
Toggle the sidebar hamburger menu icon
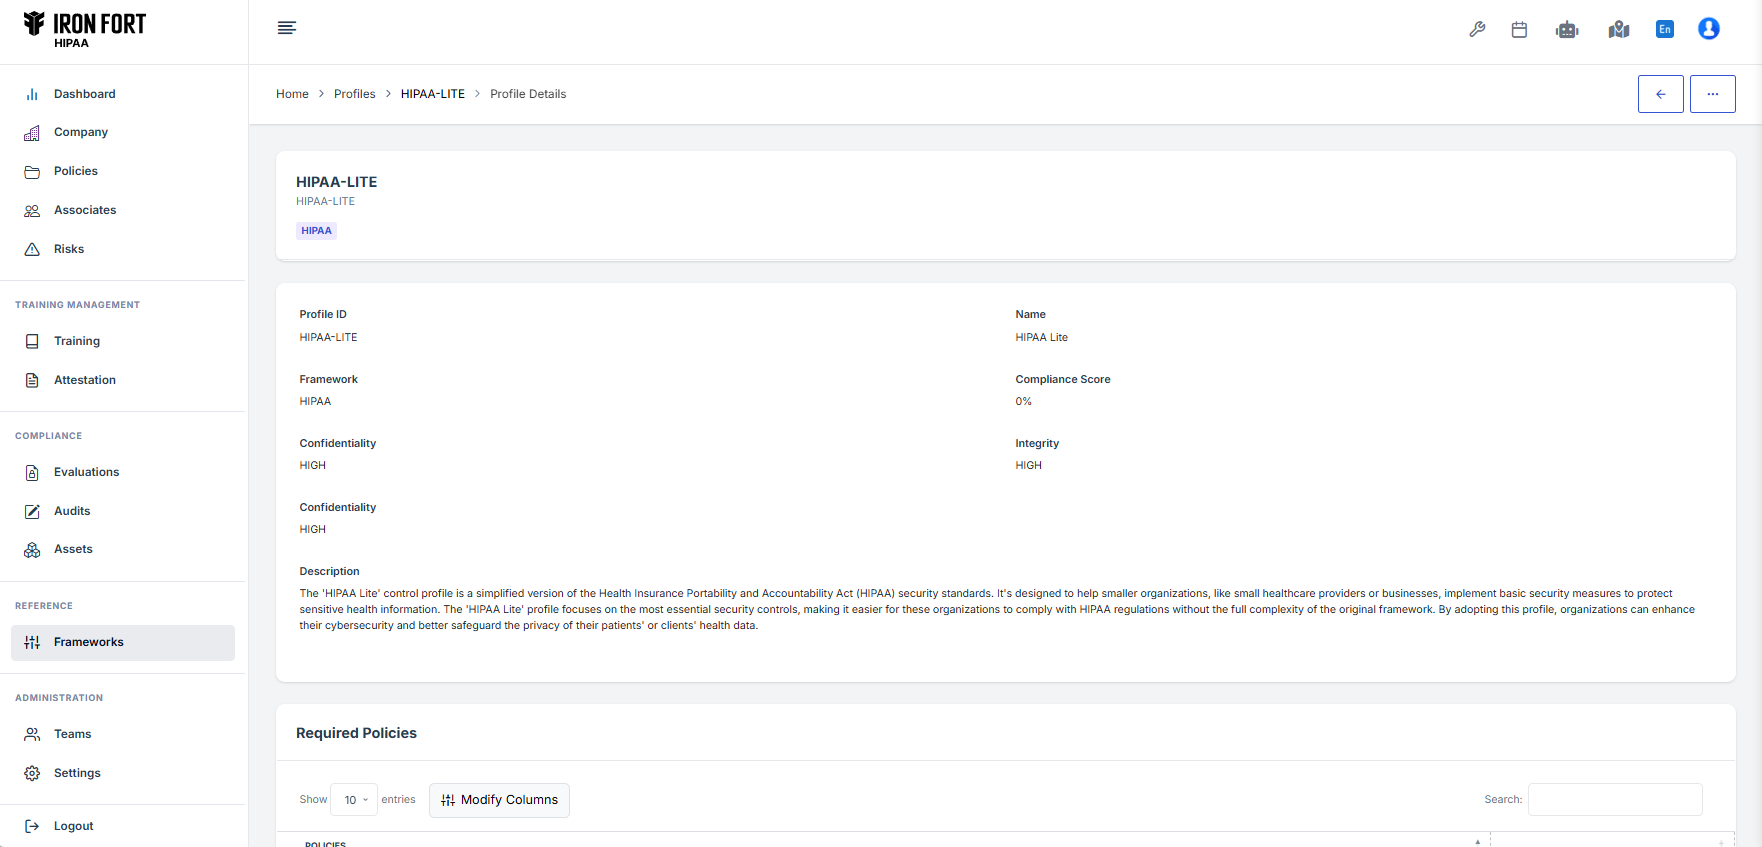[287, 28]
